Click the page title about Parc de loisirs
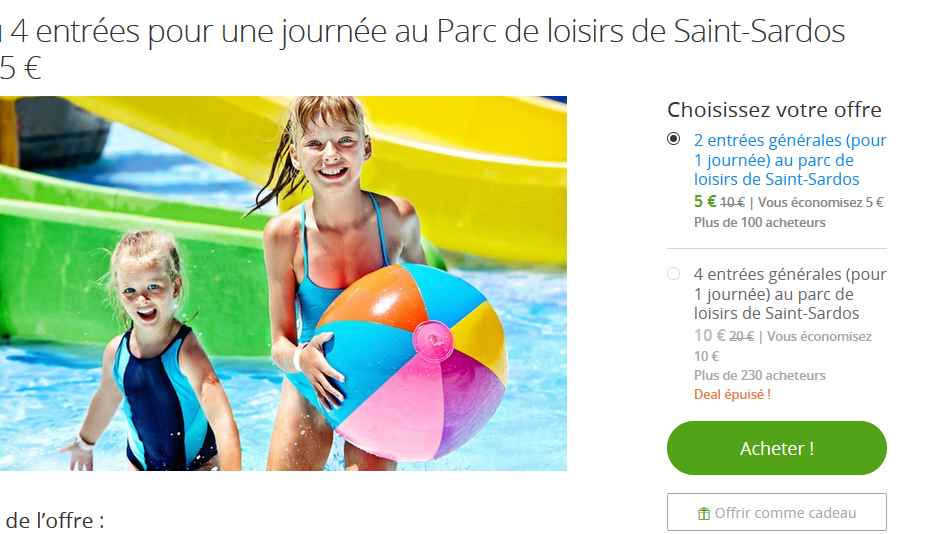This screenshot has width=932, height=534. pyautogui.click(x=423, y=49)
